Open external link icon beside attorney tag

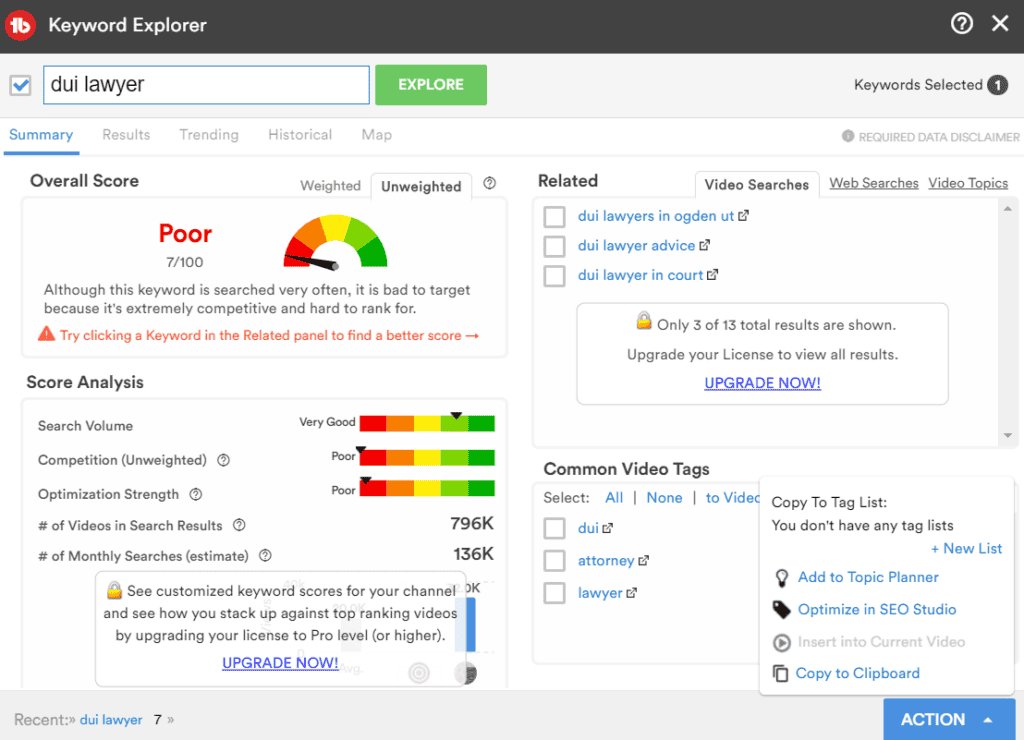click(643, 560)
